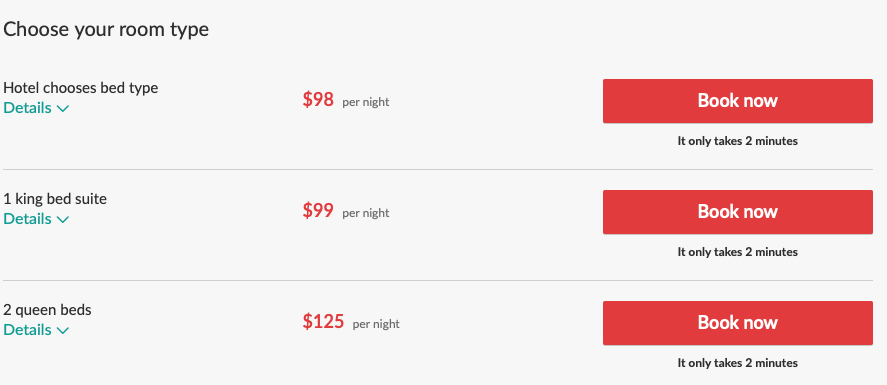
Task: Click 'It only takes 2 minutes' under first Book now
Action: [738, 141]
